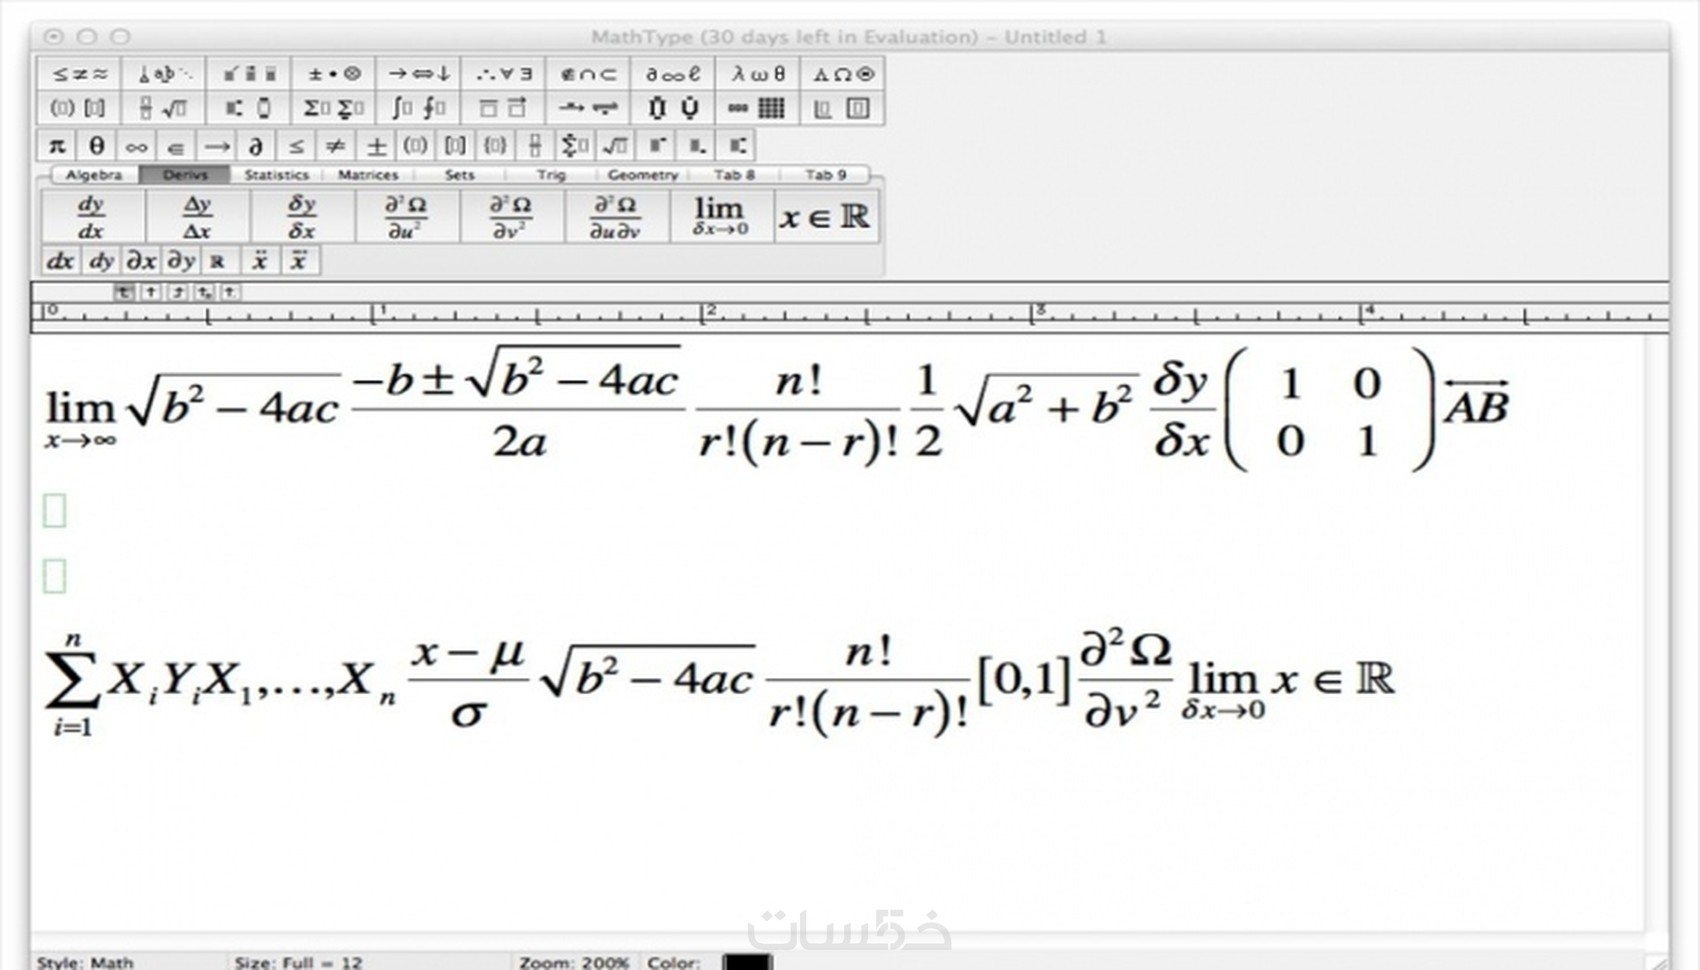The width and height of the screenshot is (1700, 970).
Task: Open the fraction and radical templates palette
Action: point(164,108)
